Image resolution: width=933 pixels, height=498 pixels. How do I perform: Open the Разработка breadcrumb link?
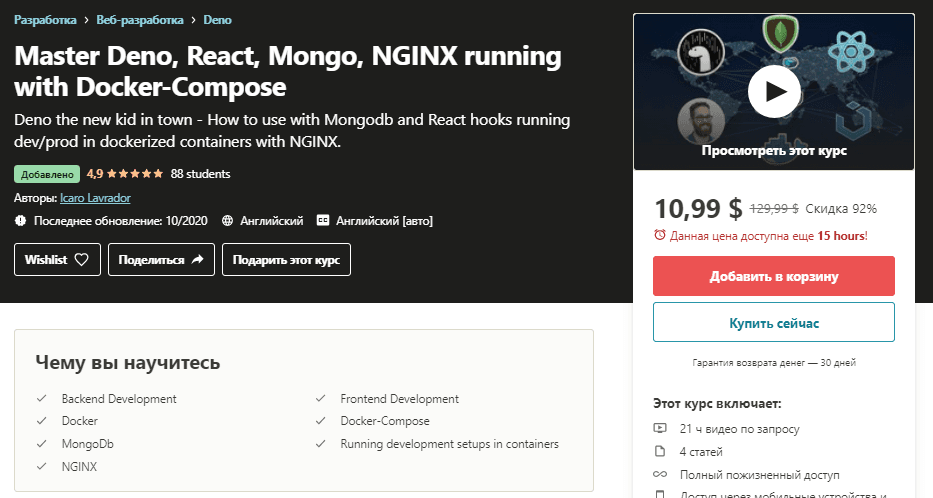tap(45, 20)
